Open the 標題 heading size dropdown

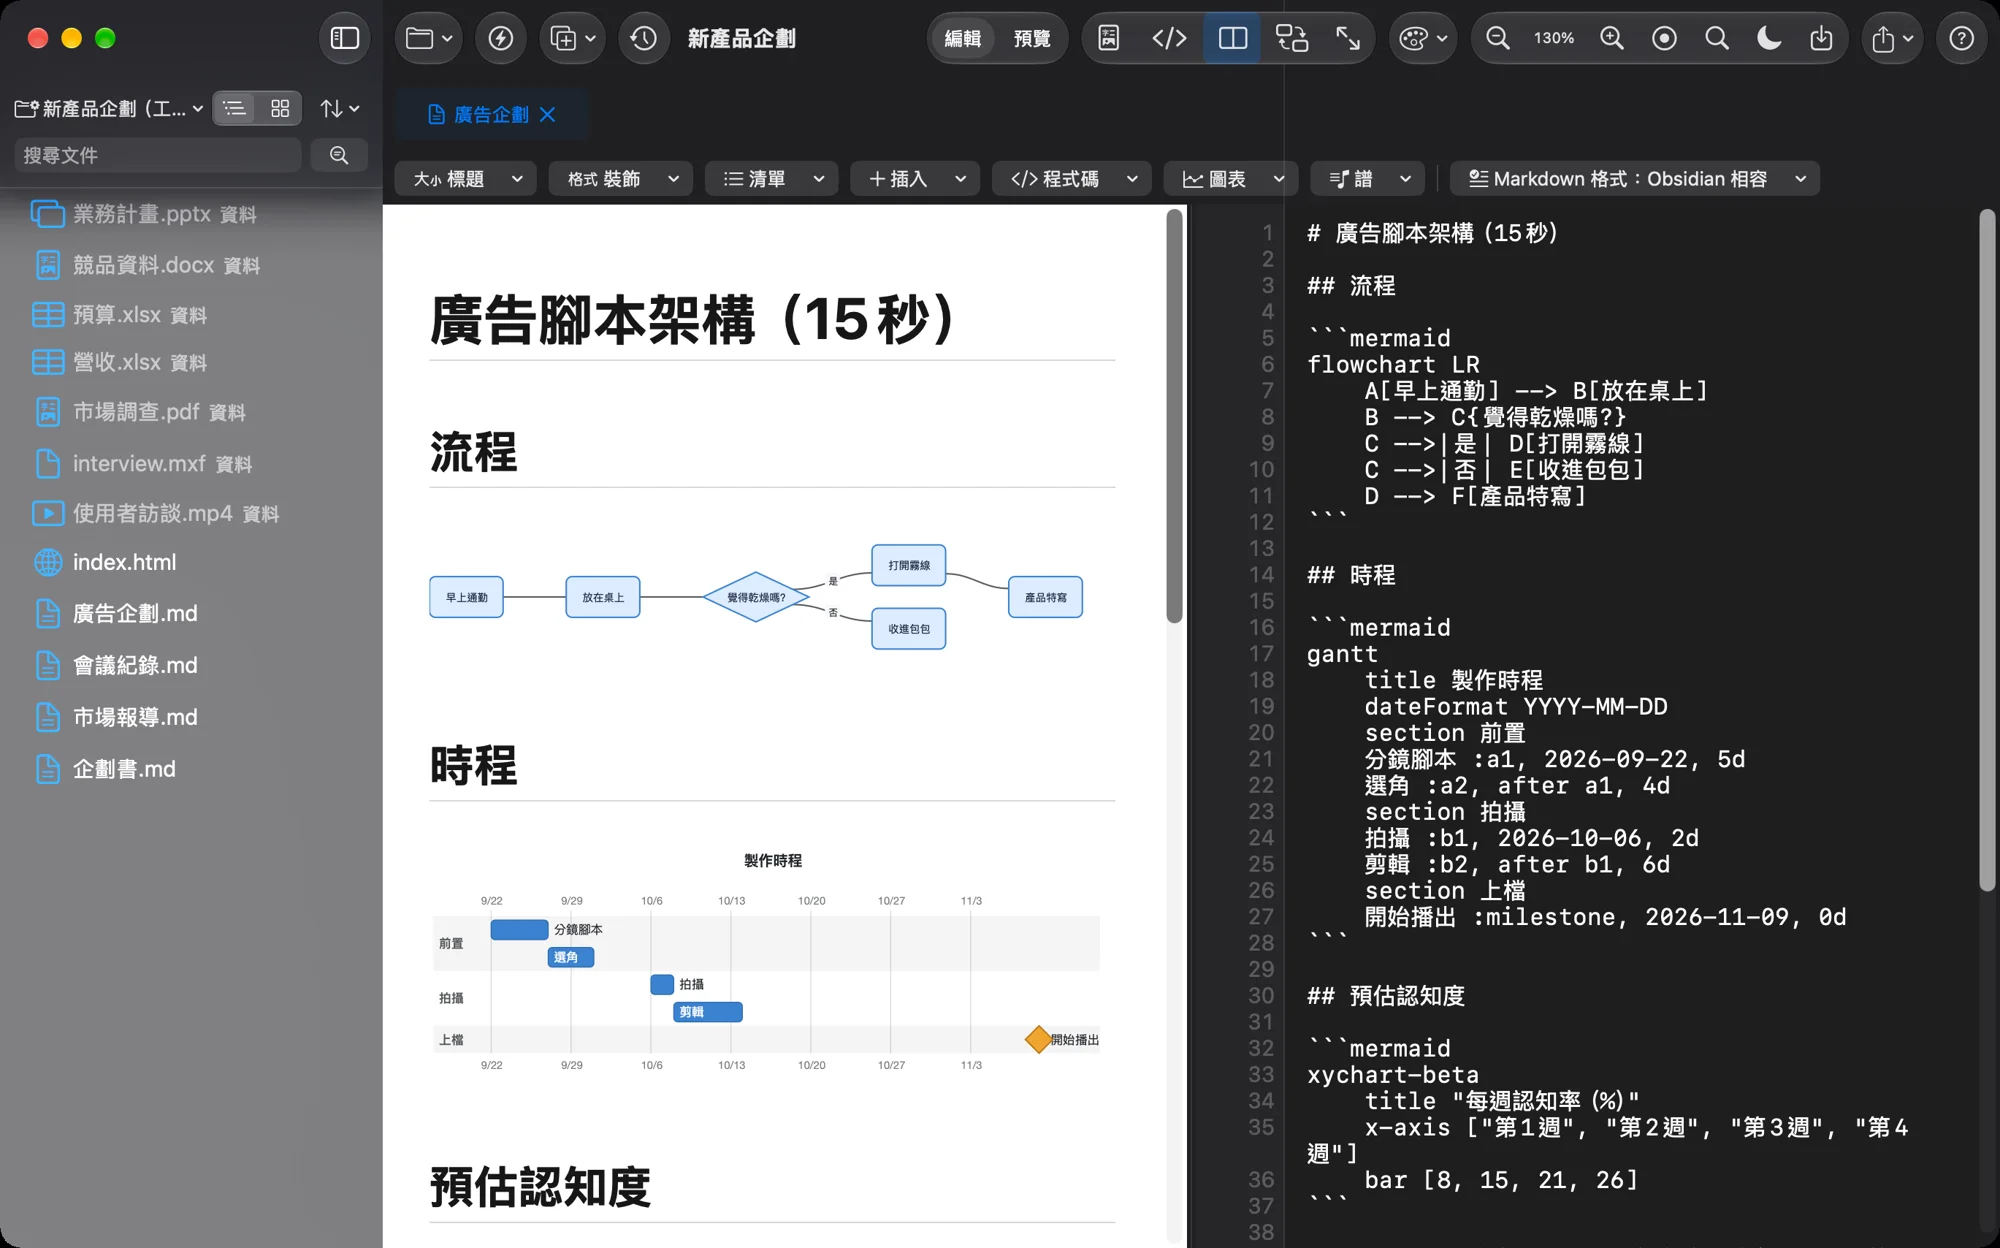[x=466, y=179]
